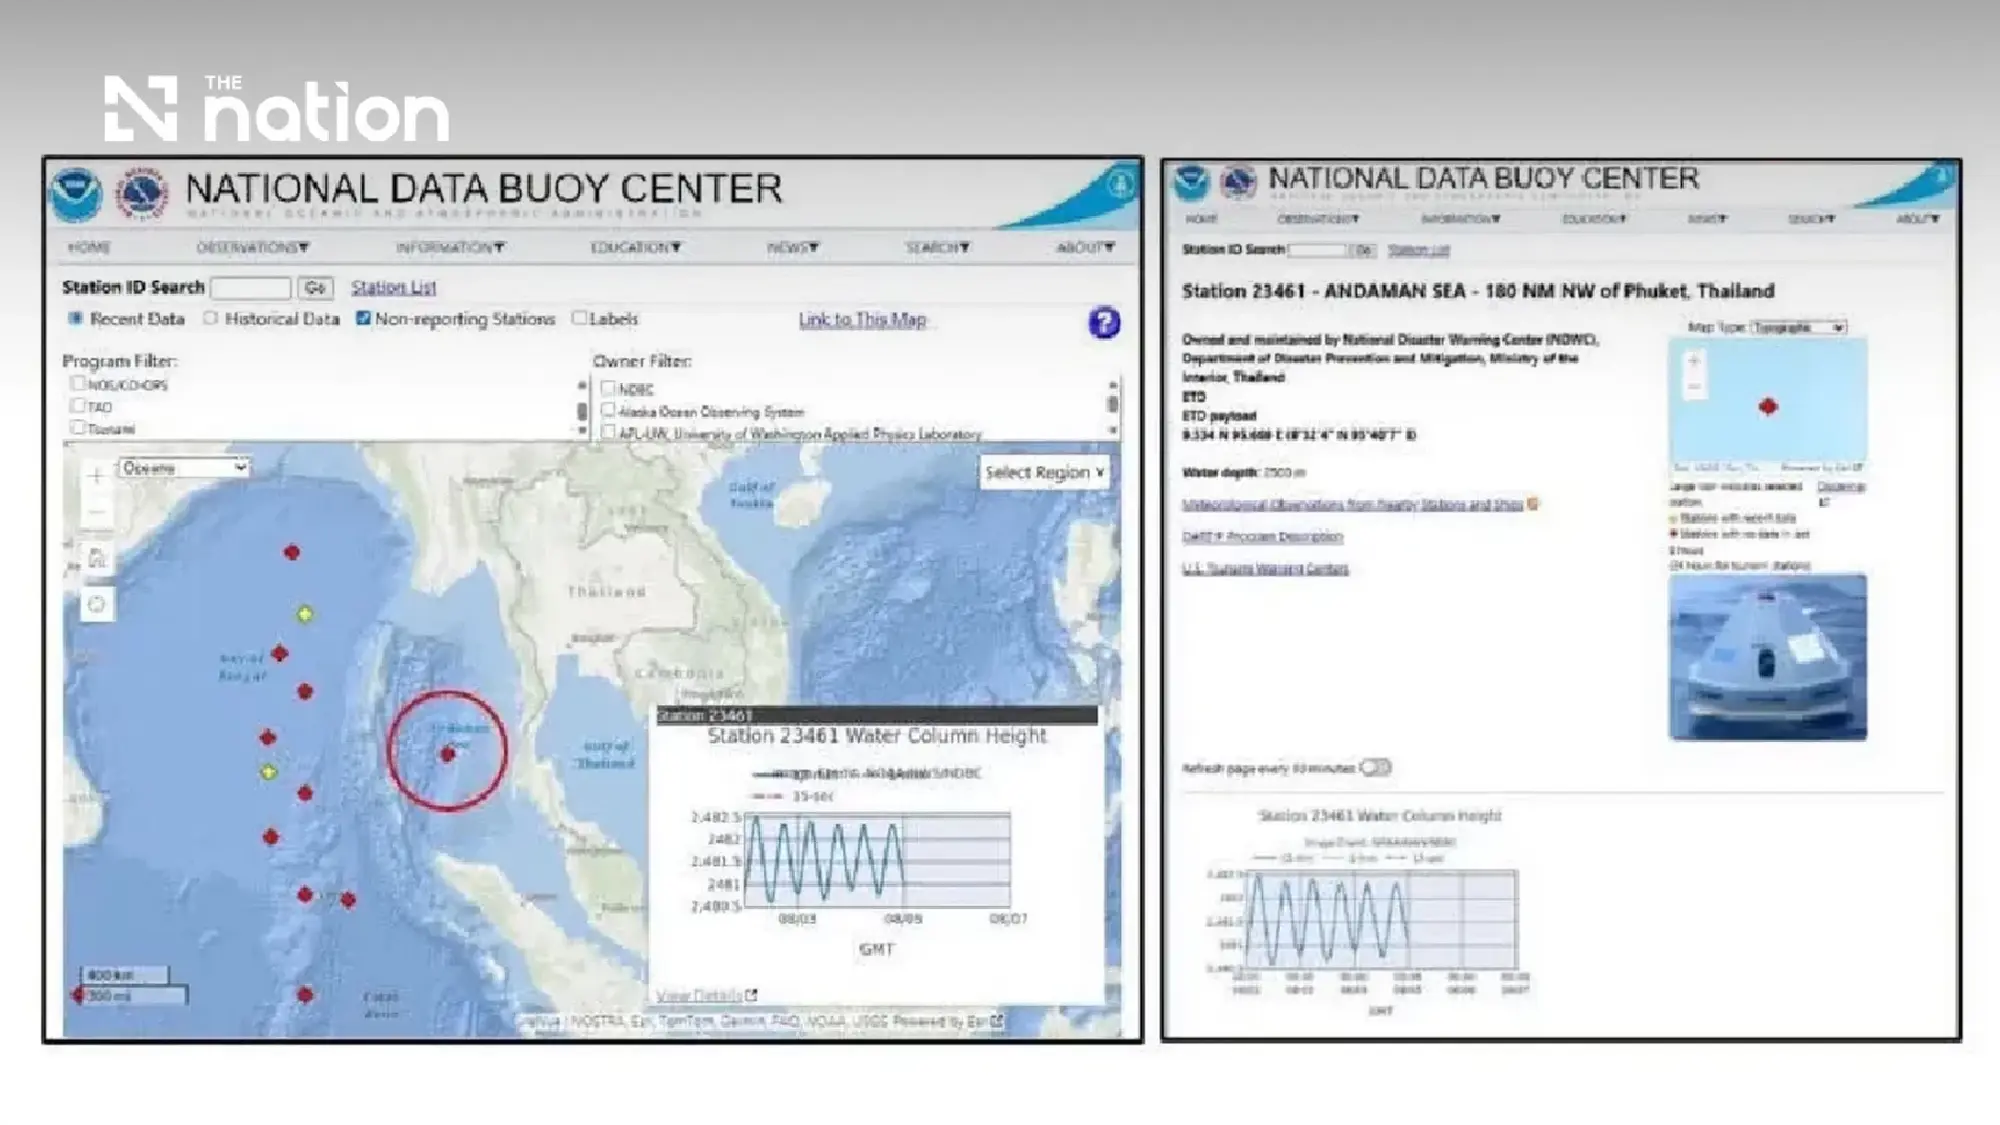Check the NDBC owner filter
Viewport: 2000px width, 1125px height.
tap(608, 388)
